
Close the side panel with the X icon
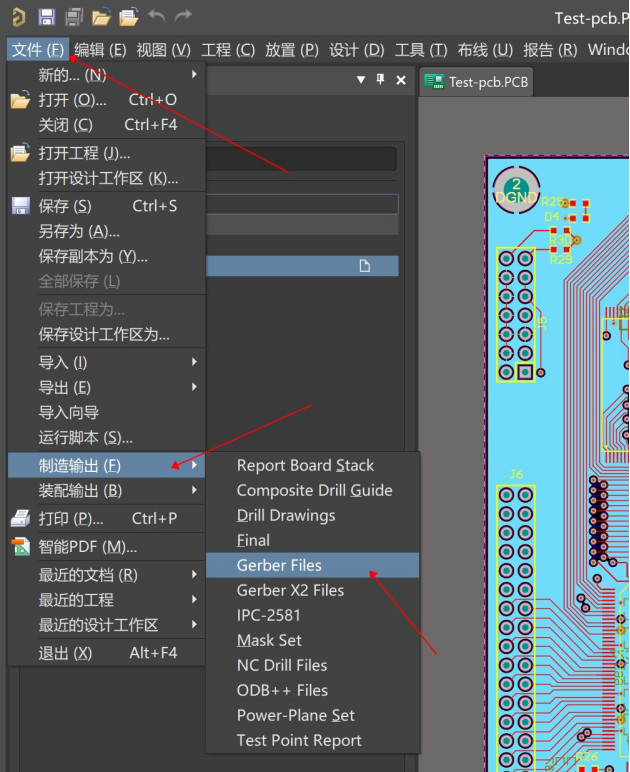[401, 80]
